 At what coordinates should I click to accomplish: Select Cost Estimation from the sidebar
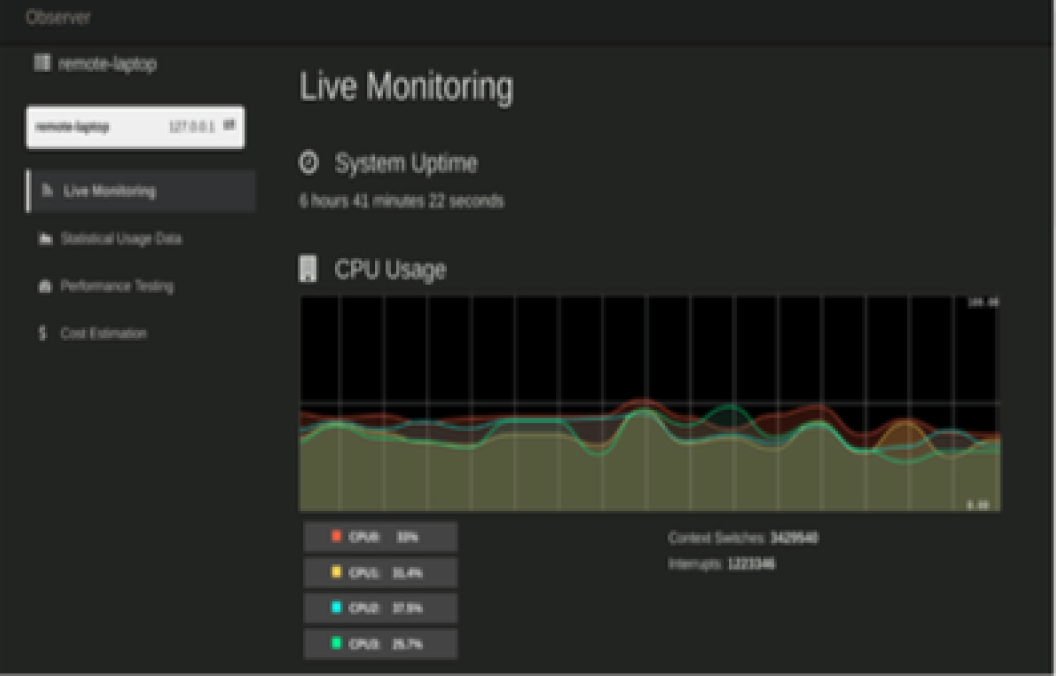pyautogui.click(x=103, y=333)
